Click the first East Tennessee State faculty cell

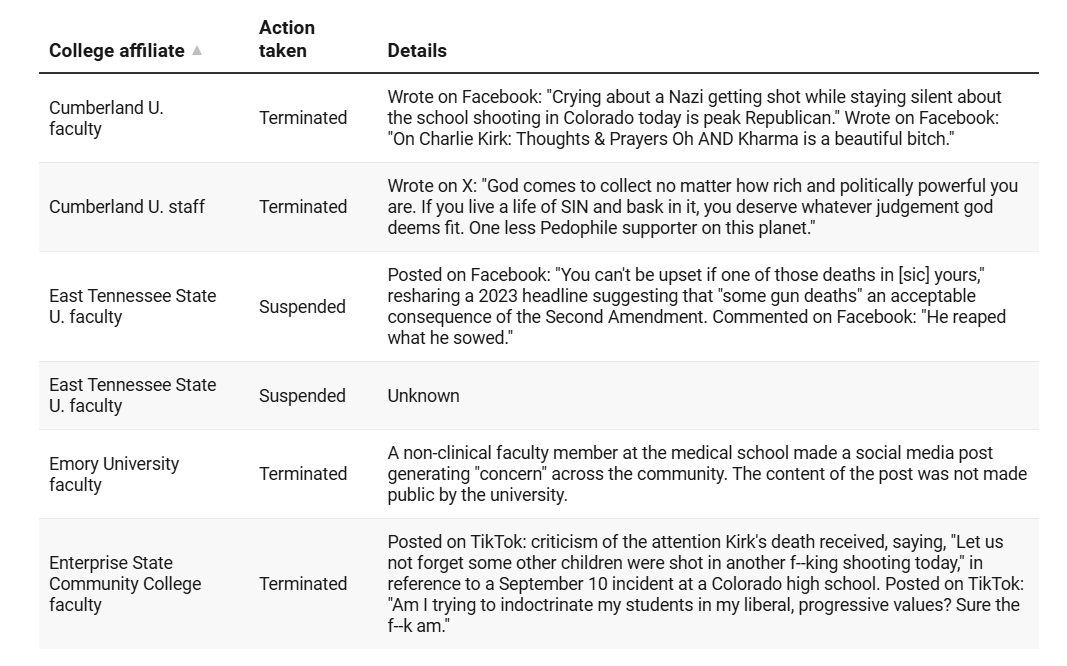[x=133, y=306]
